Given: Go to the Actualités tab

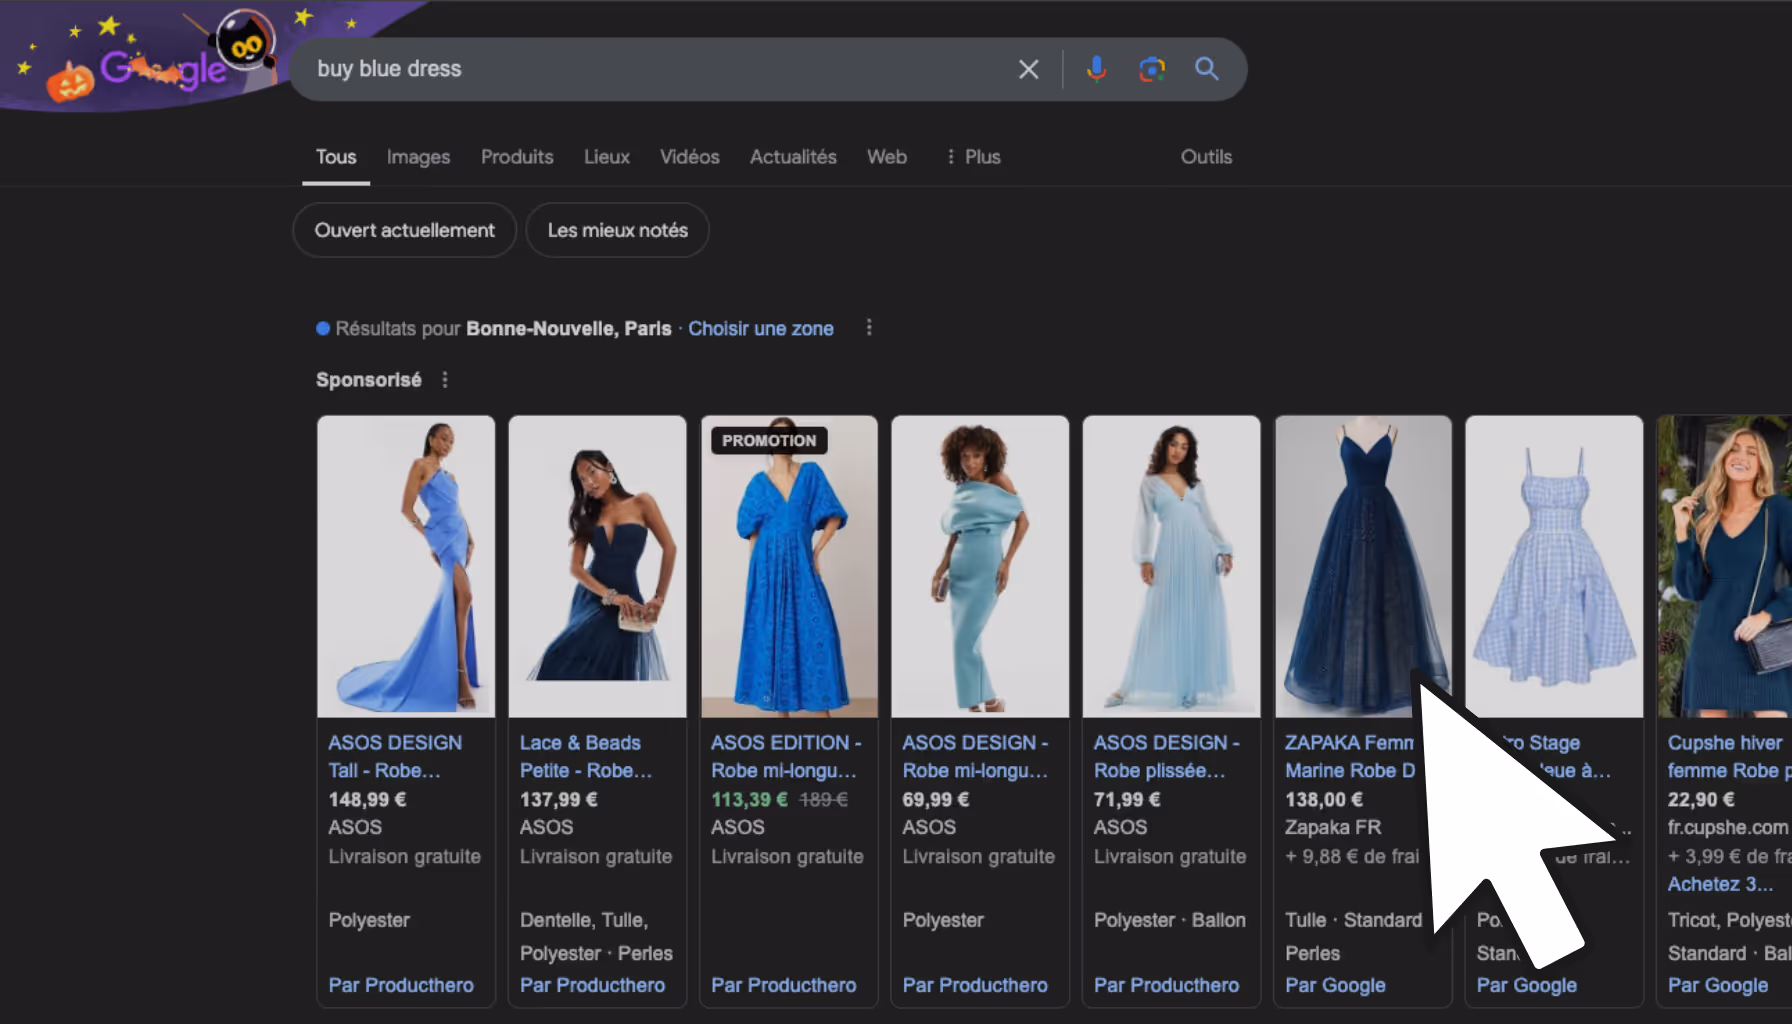Looking at the screenshot, I should [x=793, y=157].
